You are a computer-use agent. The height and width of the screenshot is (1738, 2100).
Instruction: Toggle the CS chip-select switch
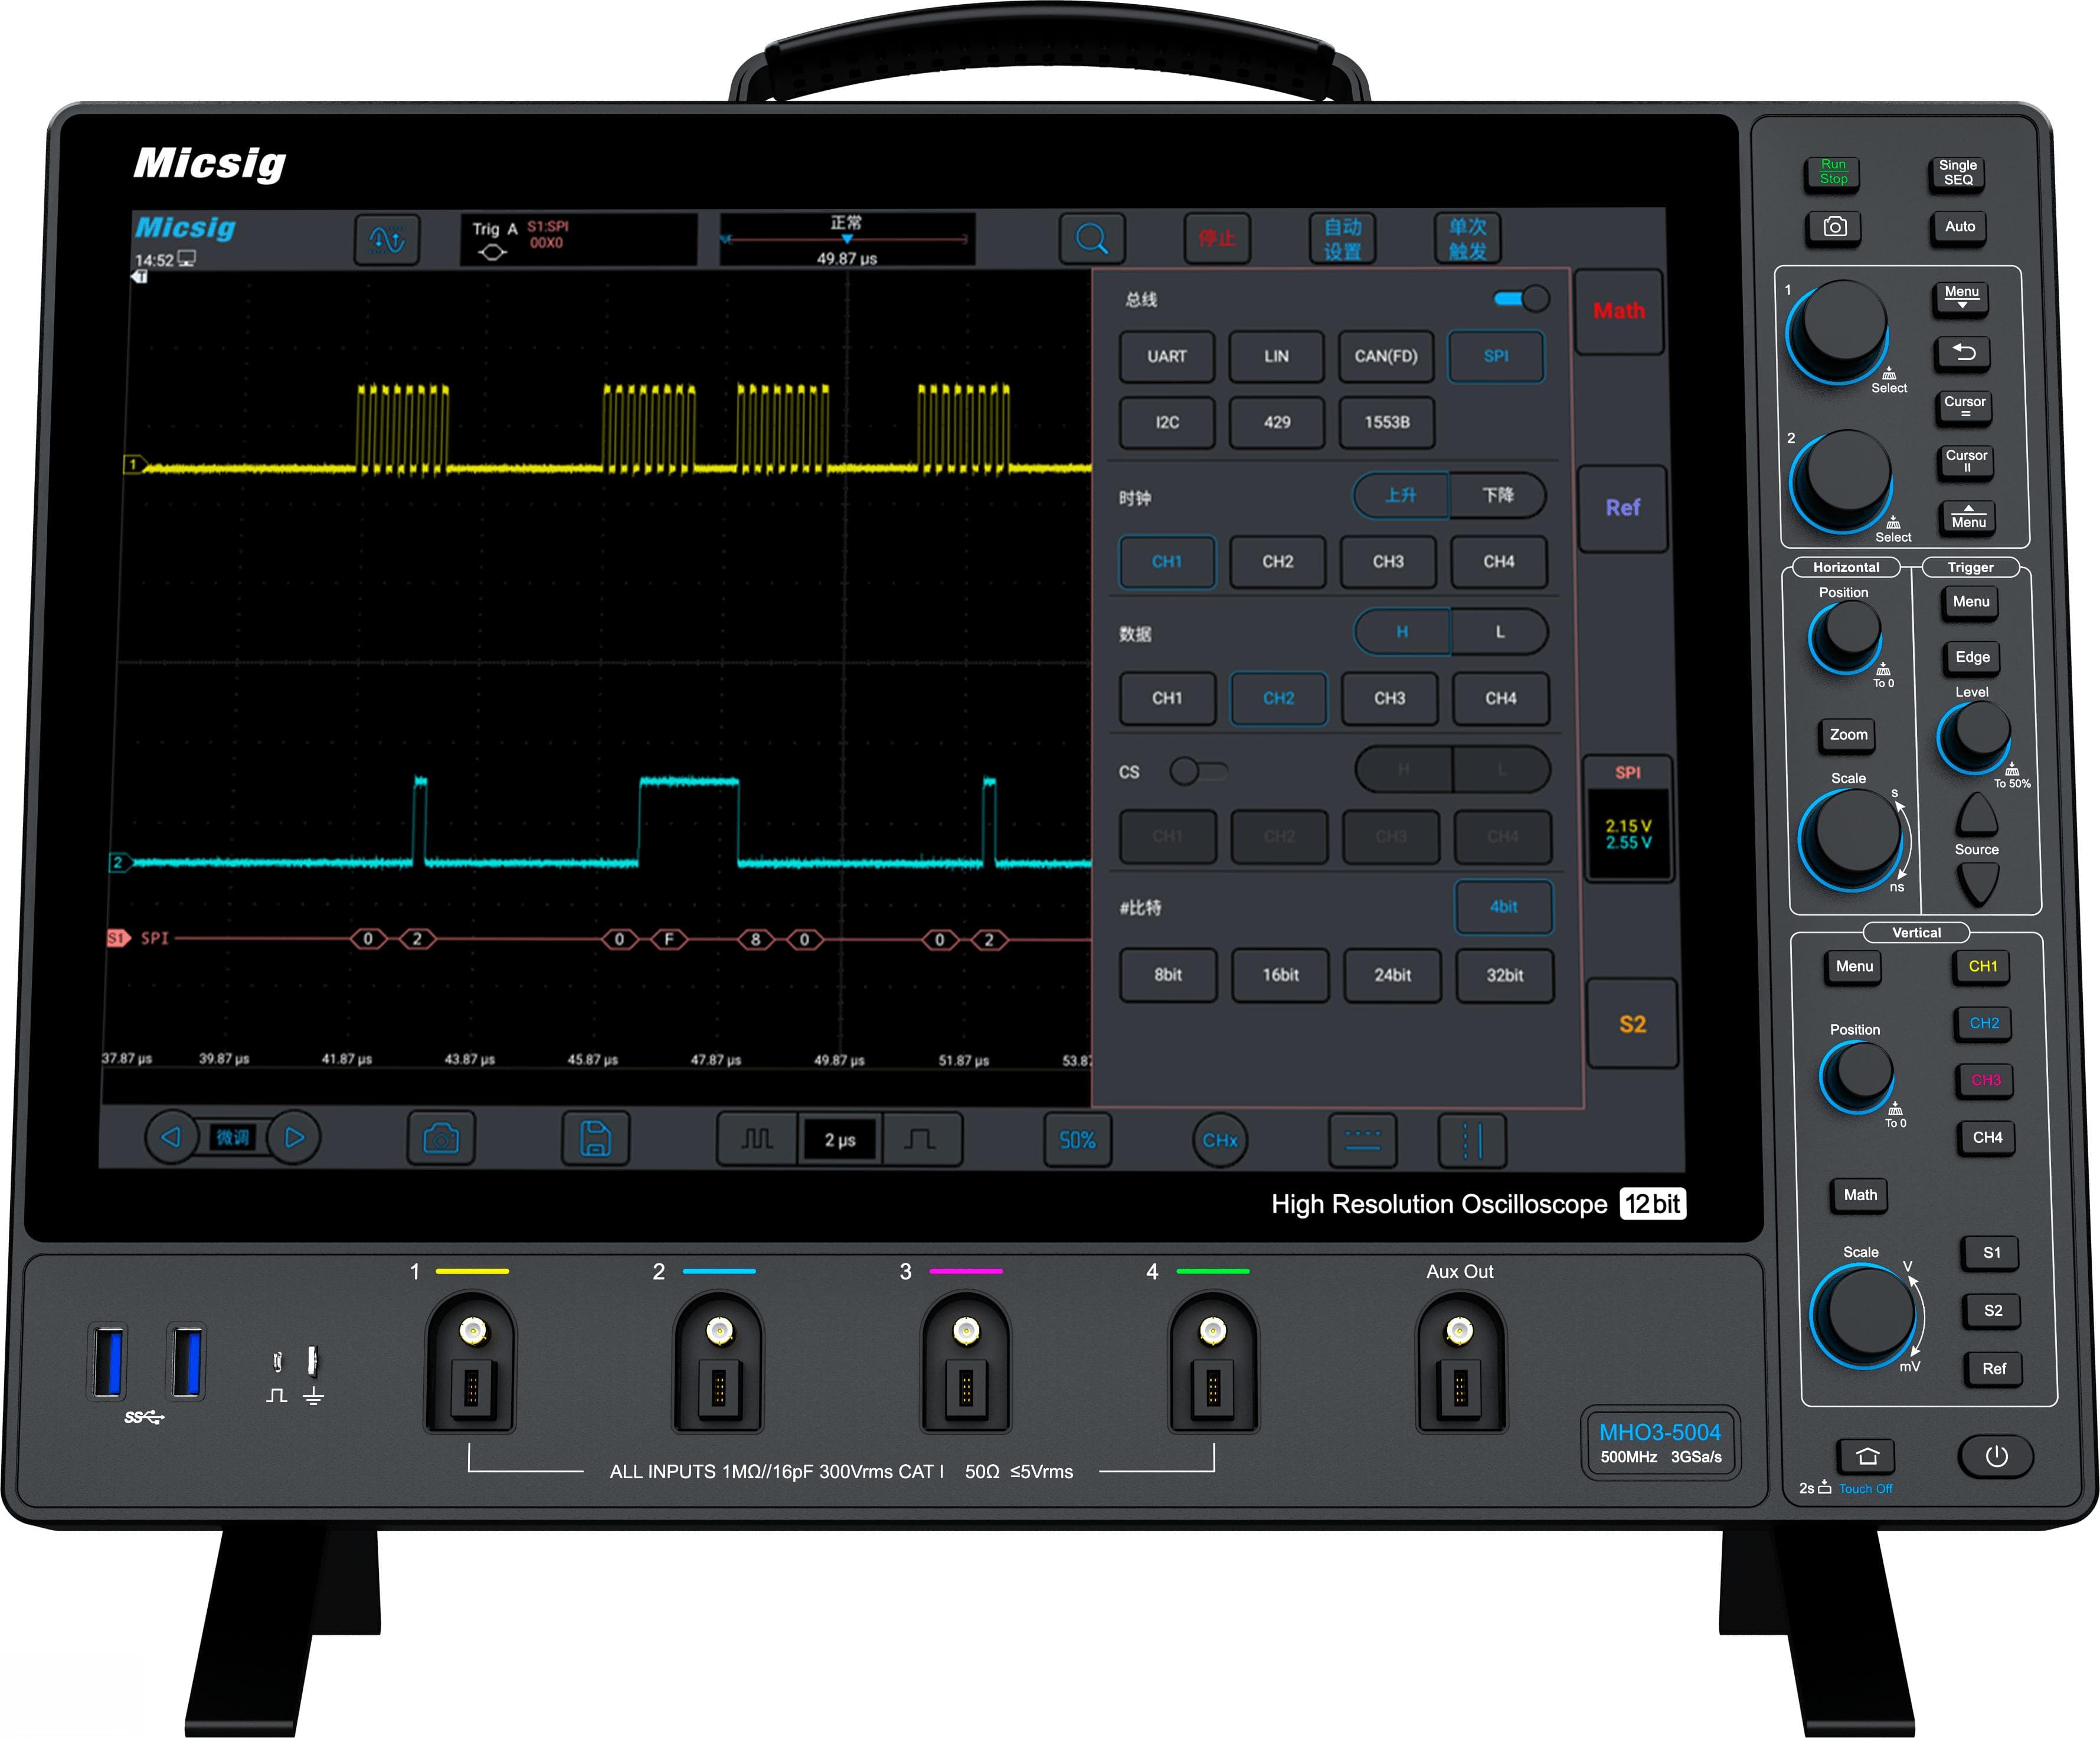pos(1198,771)
